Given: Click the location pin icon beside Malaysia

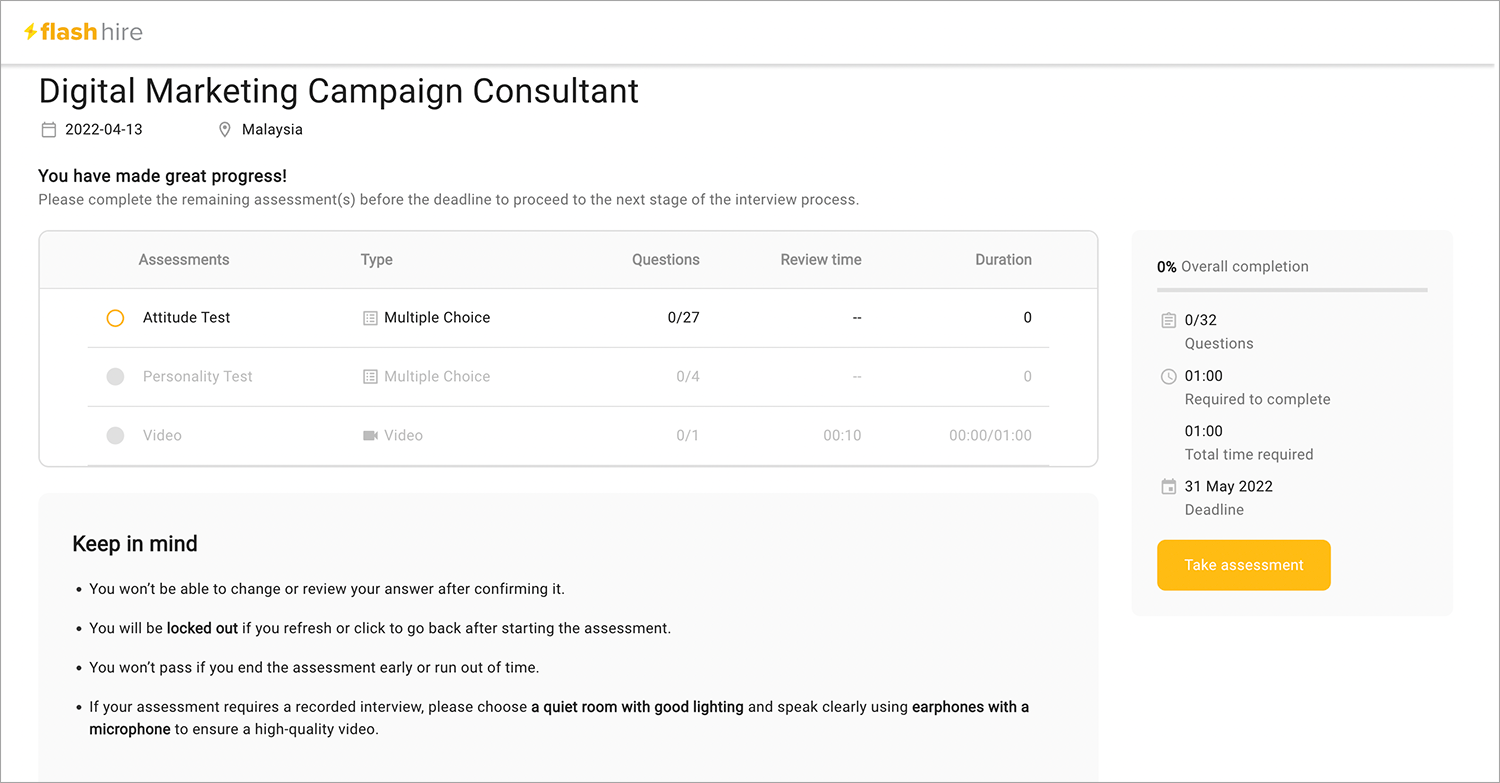Looking at the screenshot, I should pos(224,129).
